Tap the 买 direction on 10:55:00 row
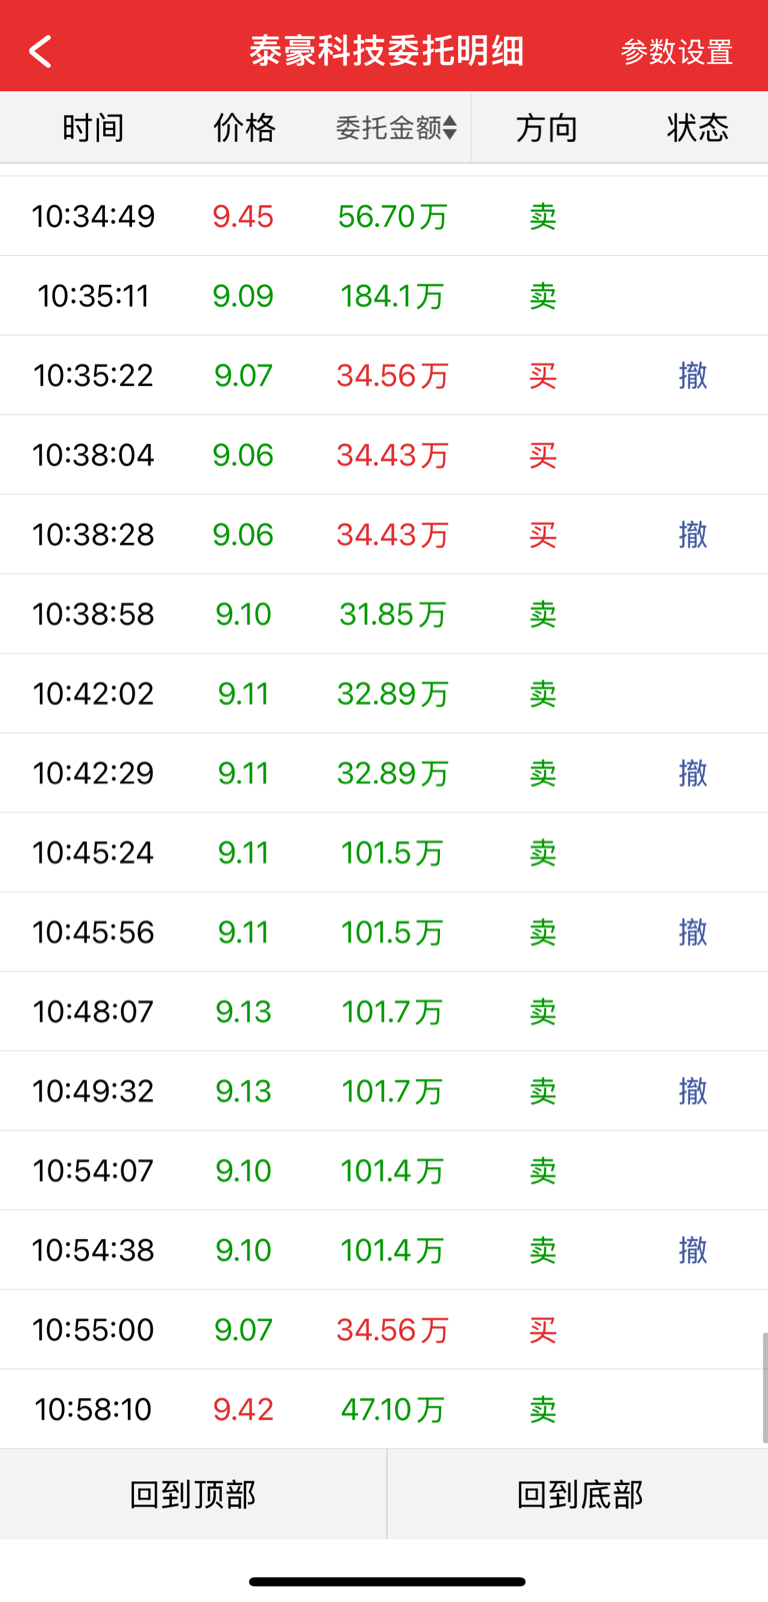768x1602 pixels. [x=542, y=1330]
